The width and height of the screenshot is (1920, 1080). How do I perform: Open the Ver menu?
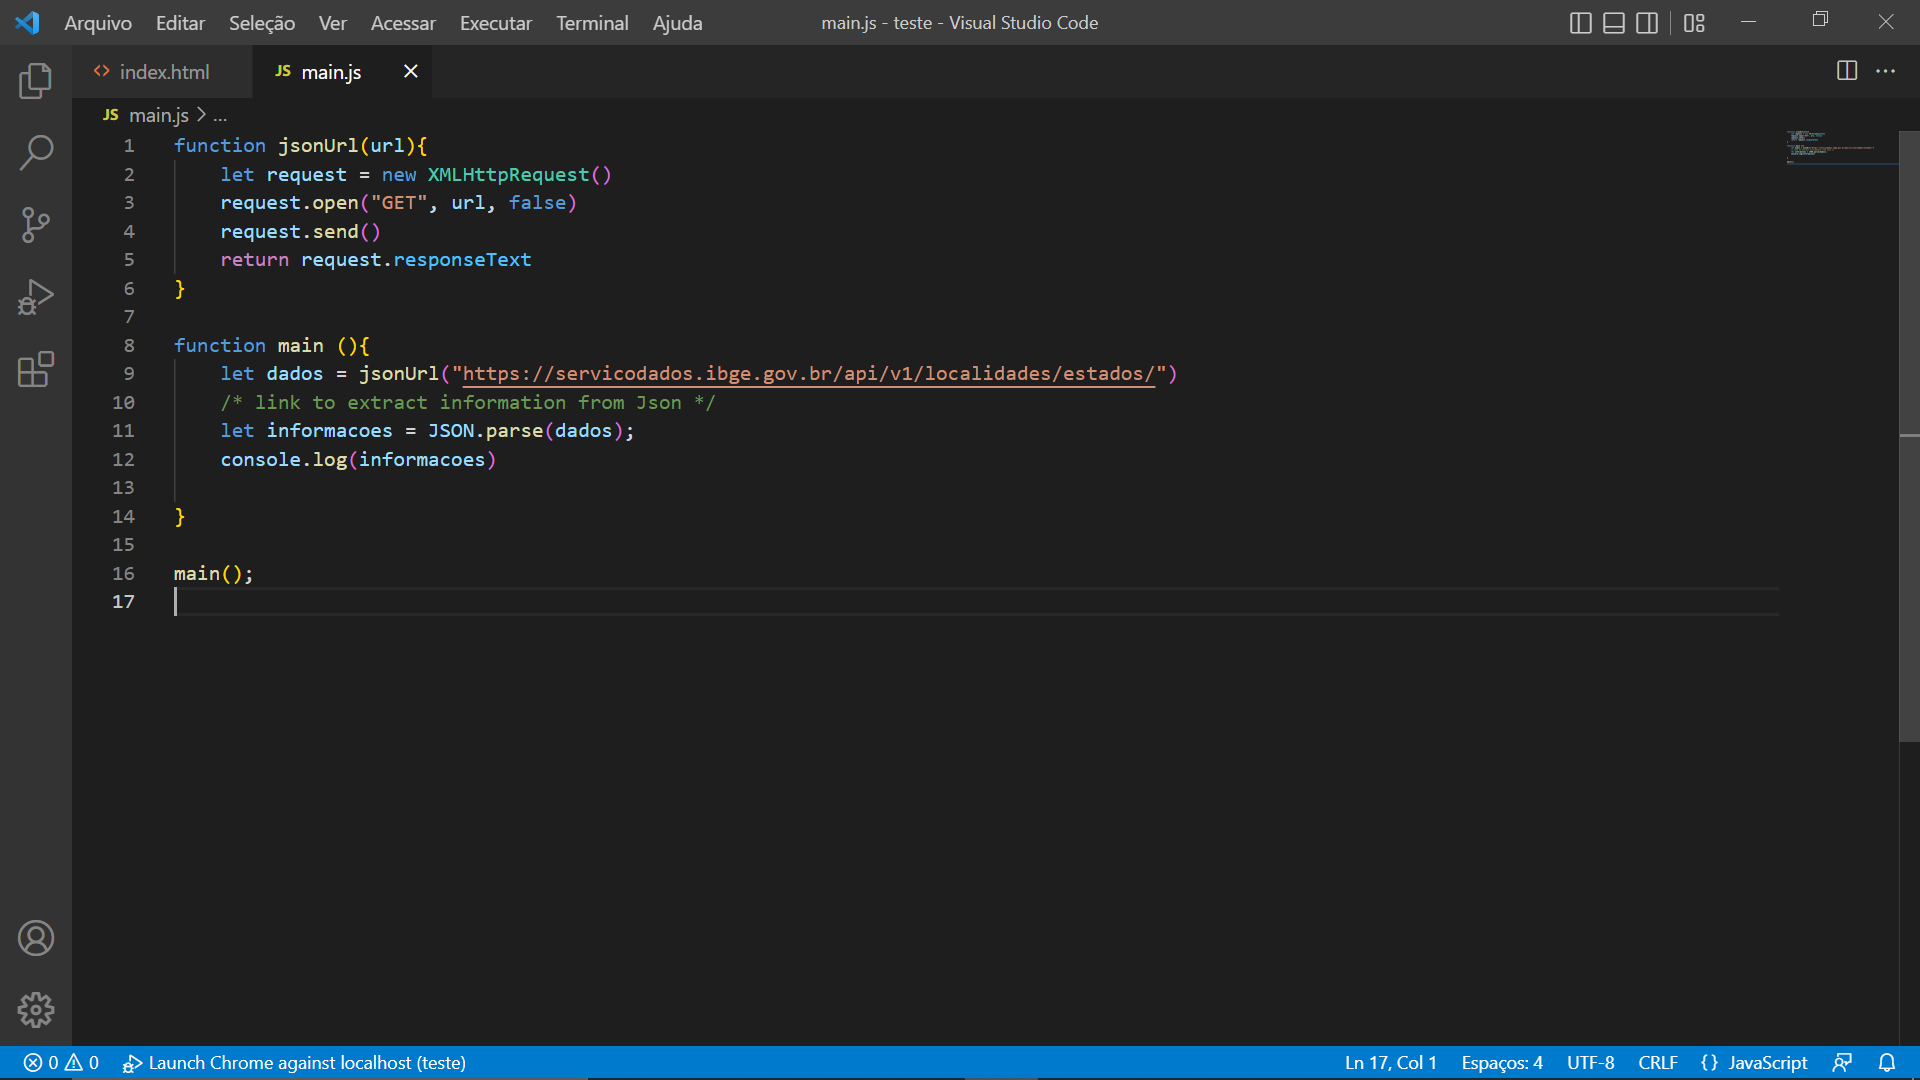tap(332, 23)
